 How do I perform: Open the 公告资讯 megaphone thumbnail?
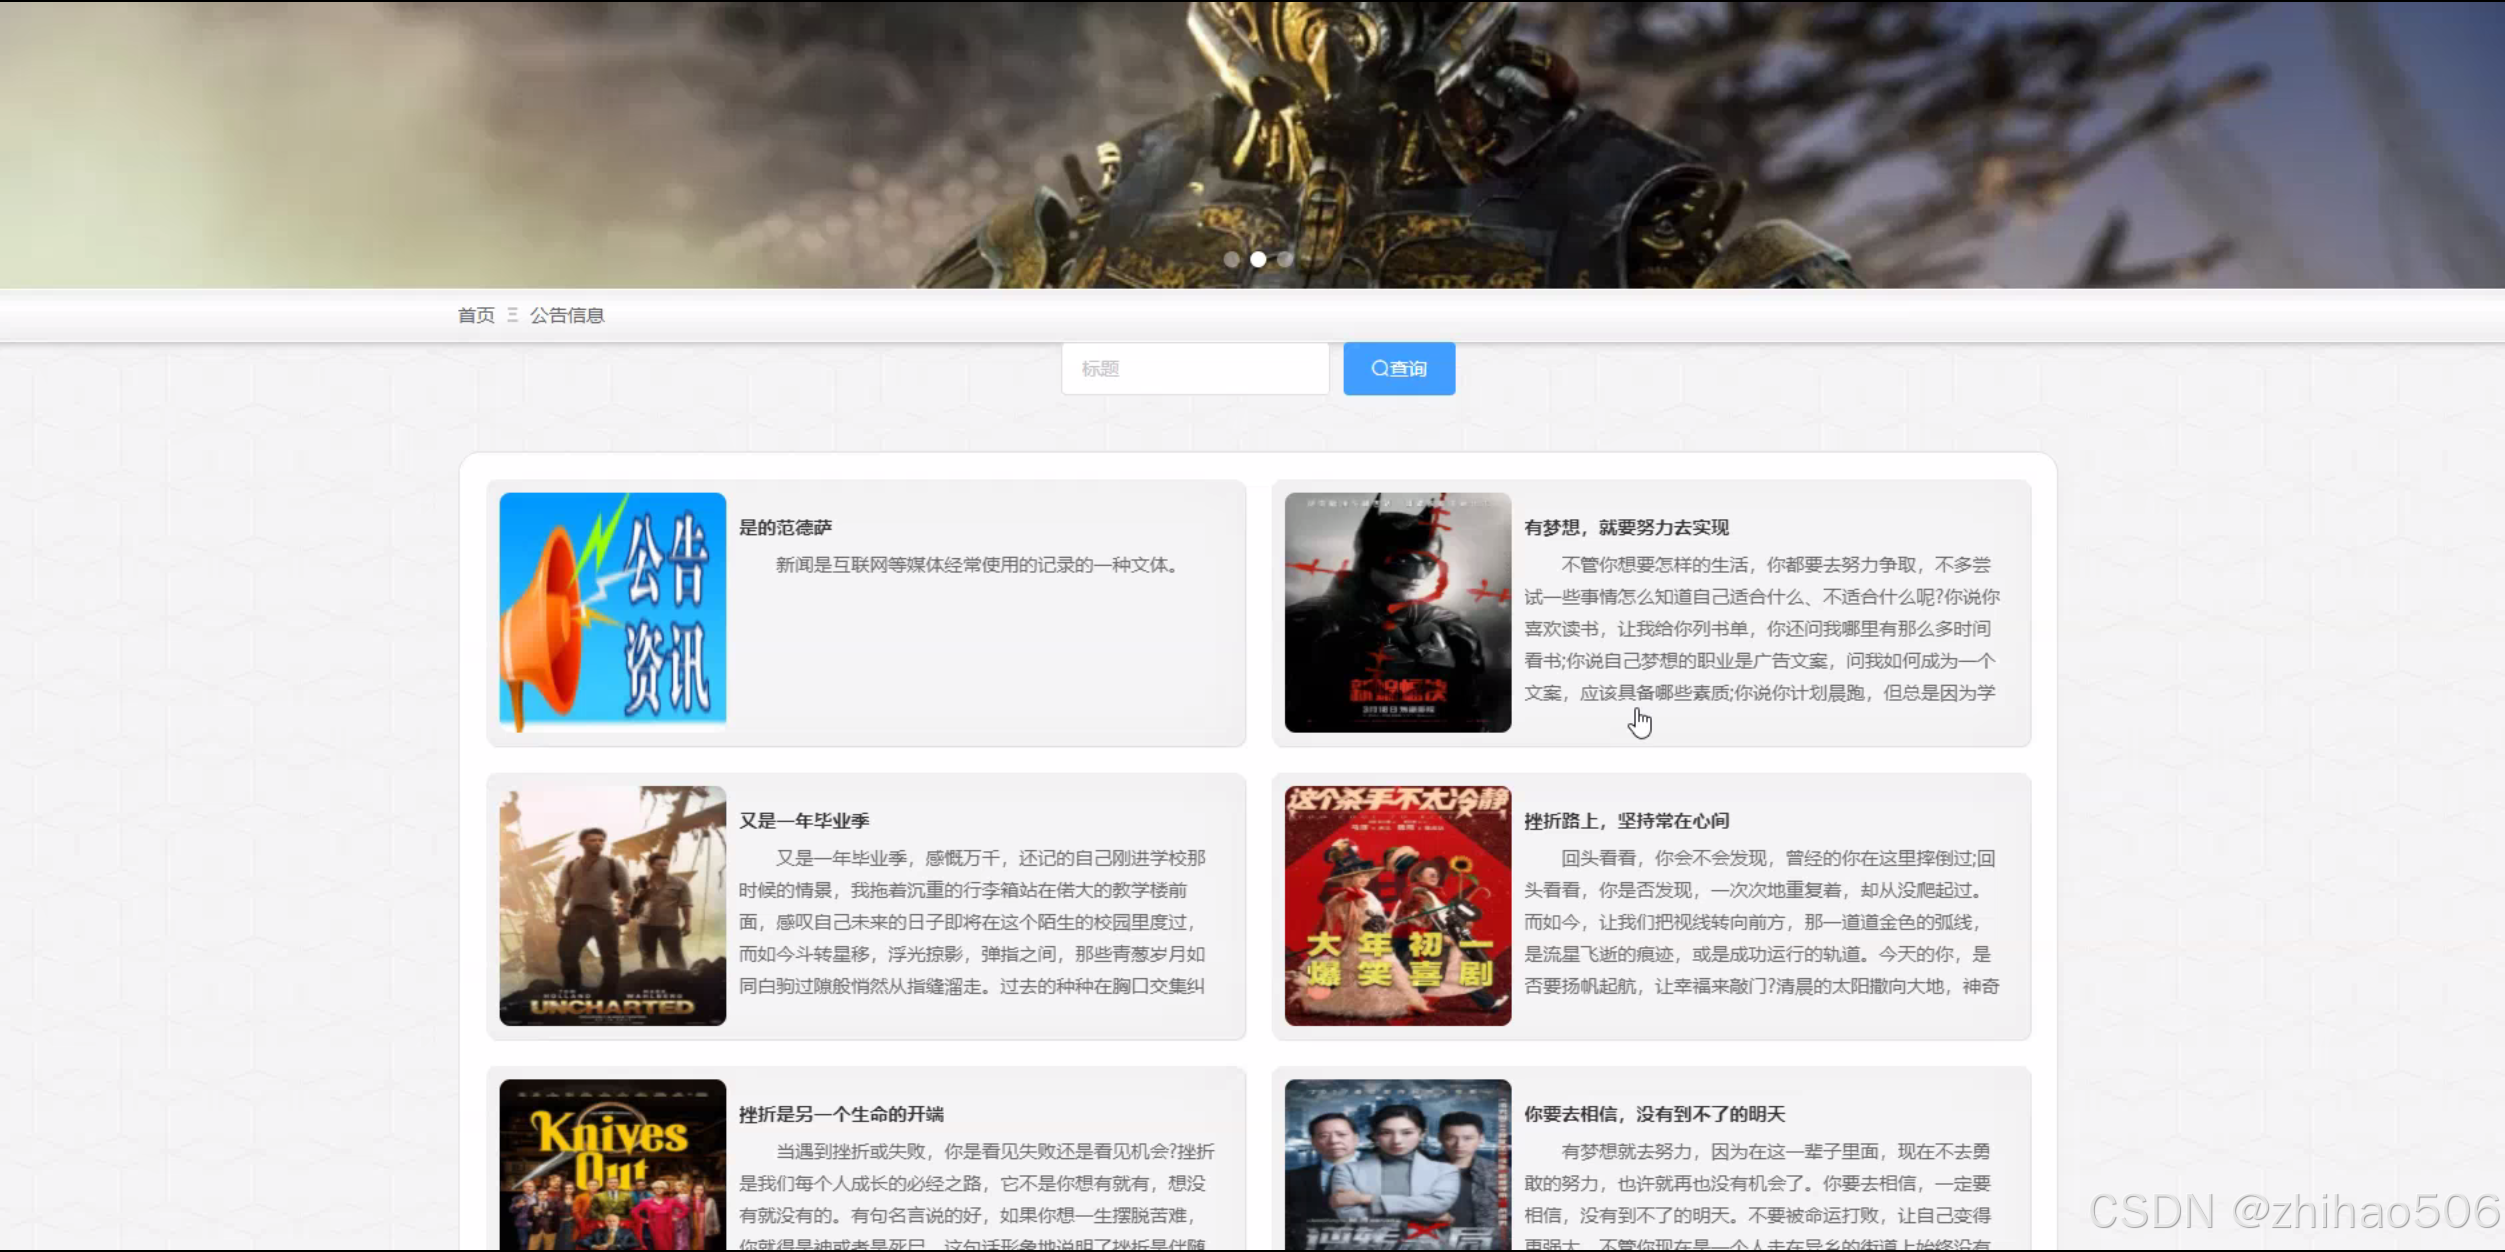pos(612,612)
